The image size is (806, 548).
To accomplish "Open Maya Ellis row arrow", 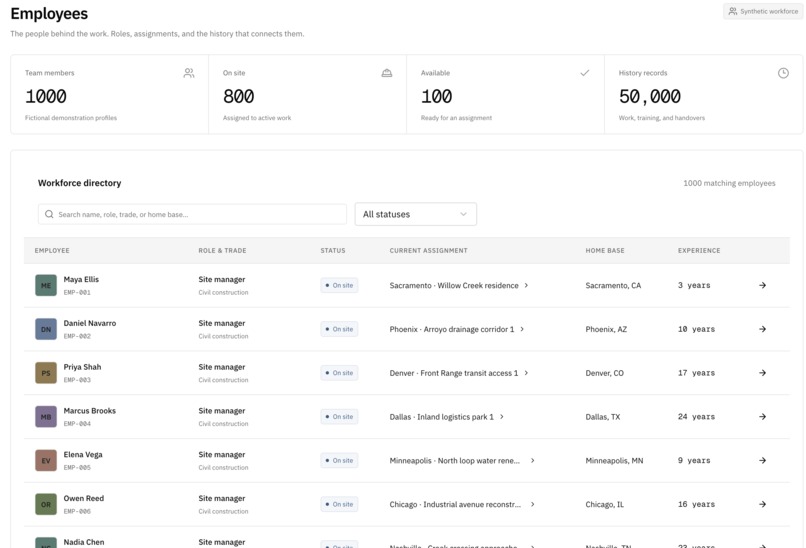I will (762, 285).
